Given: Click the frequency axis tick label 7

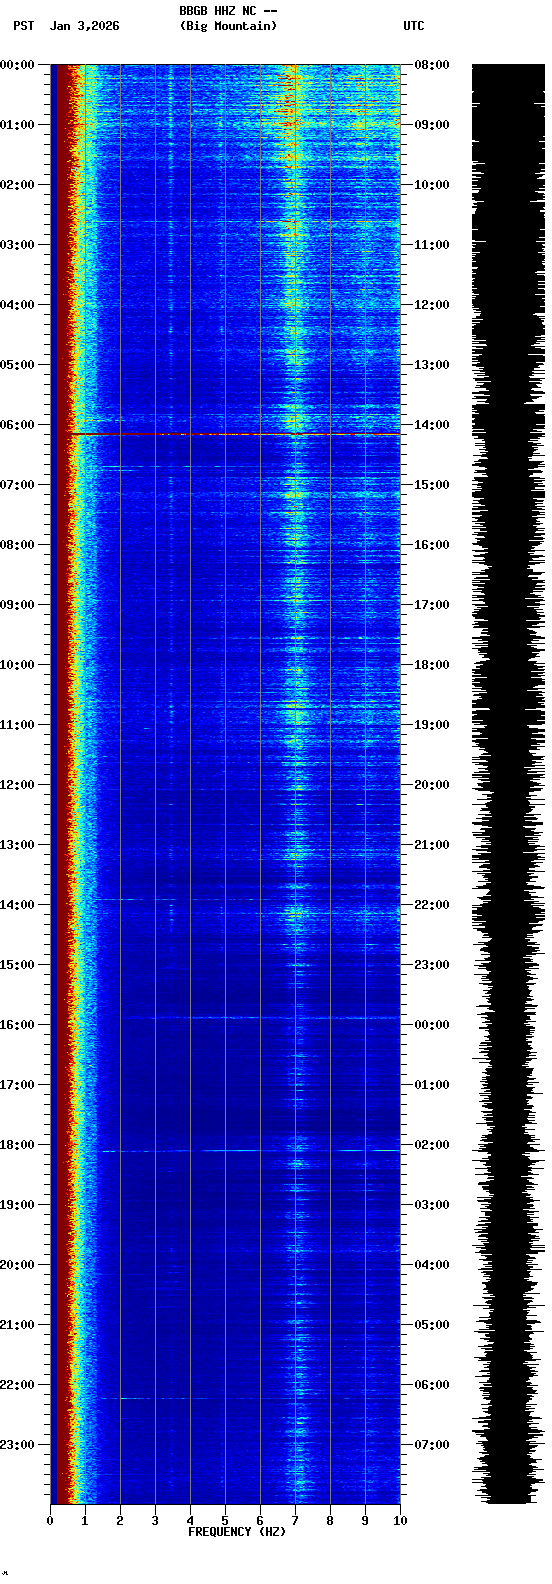Looking at the screenshot, I should click(x=295, y=1521).
